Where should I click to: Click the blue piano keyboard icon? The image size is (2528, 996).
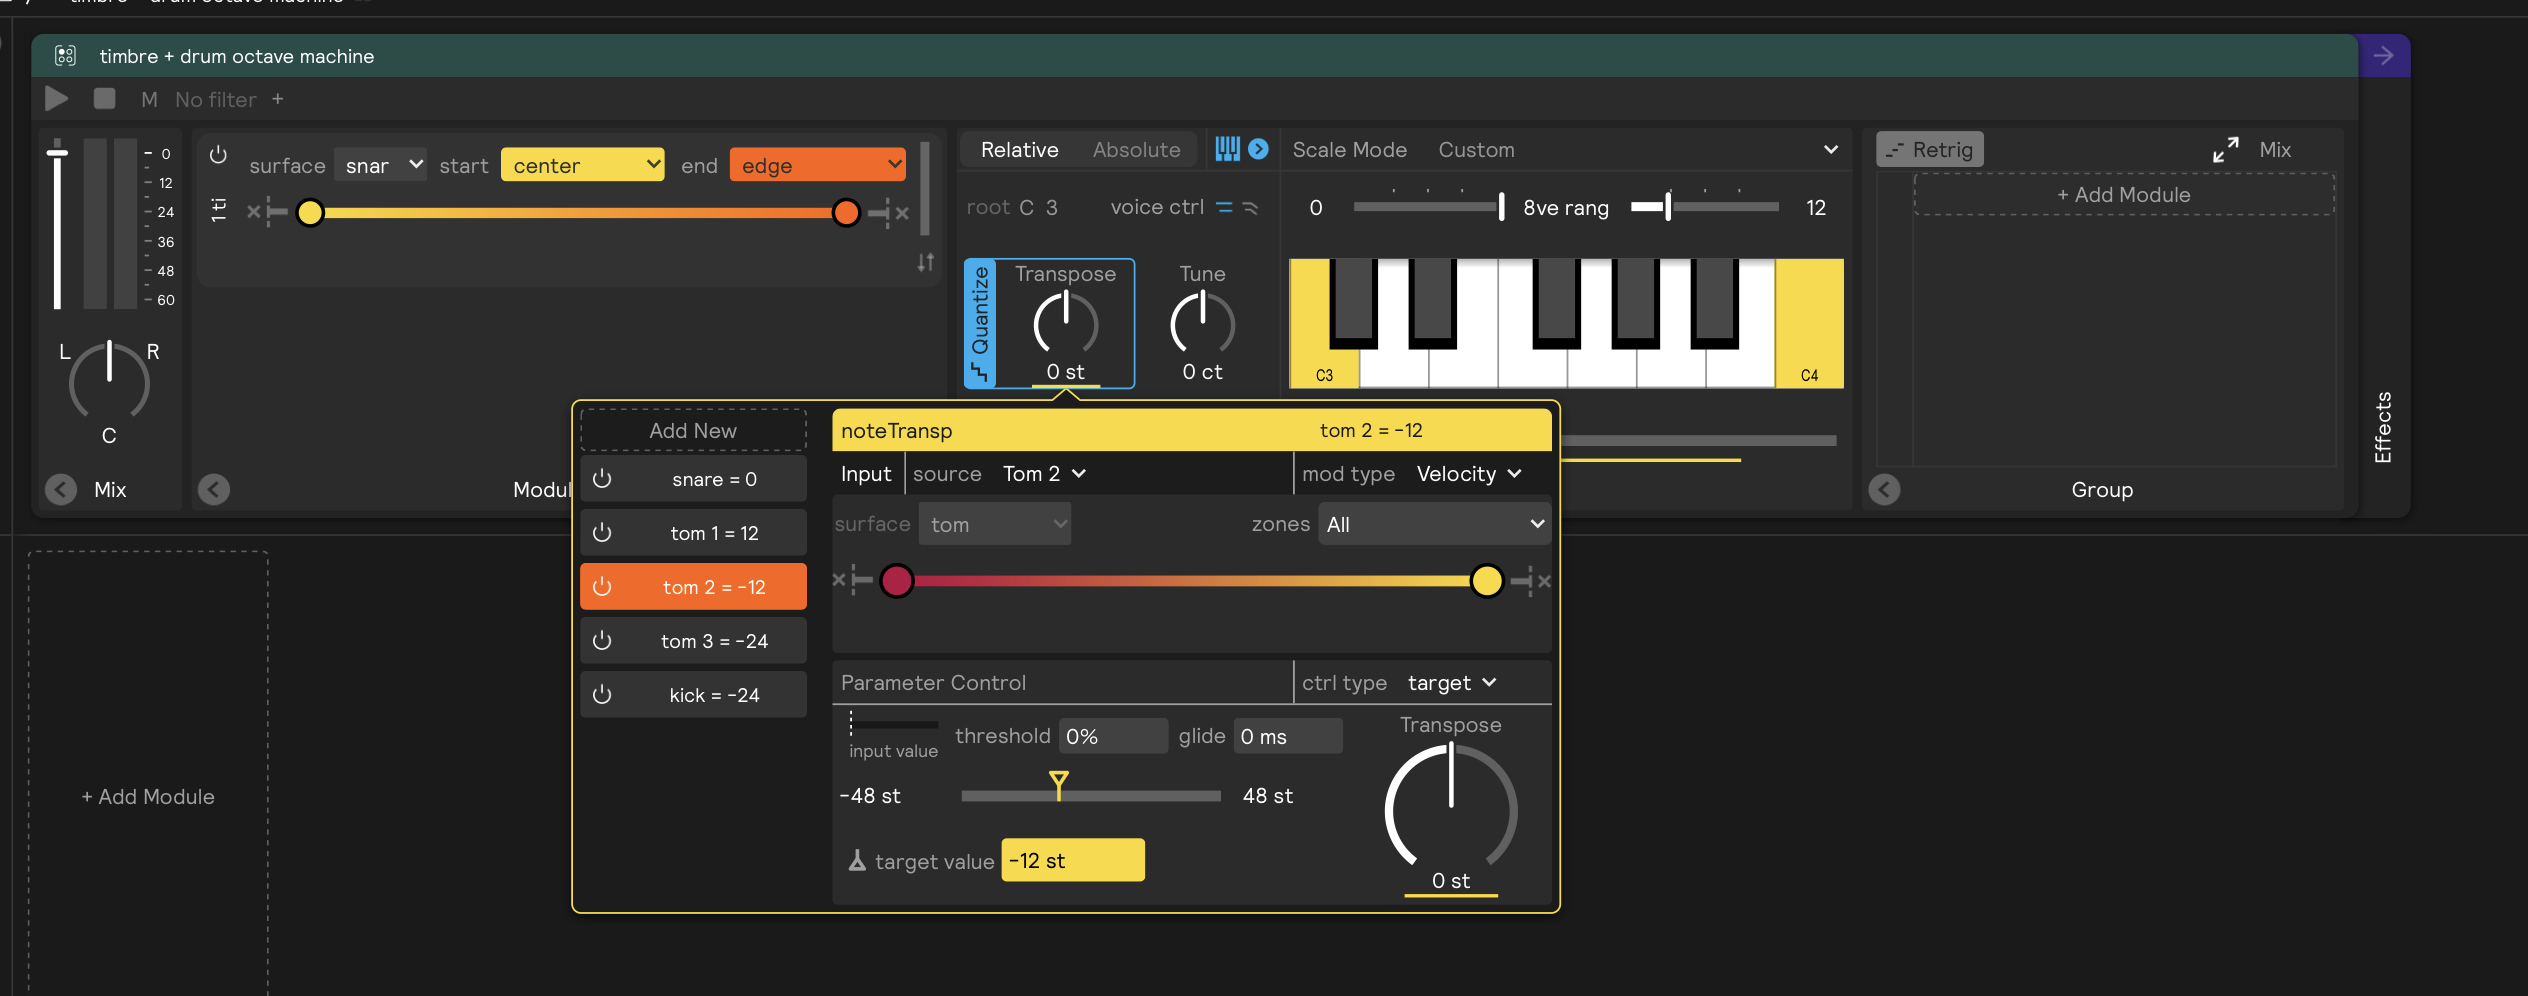[x=1227, y=149]
